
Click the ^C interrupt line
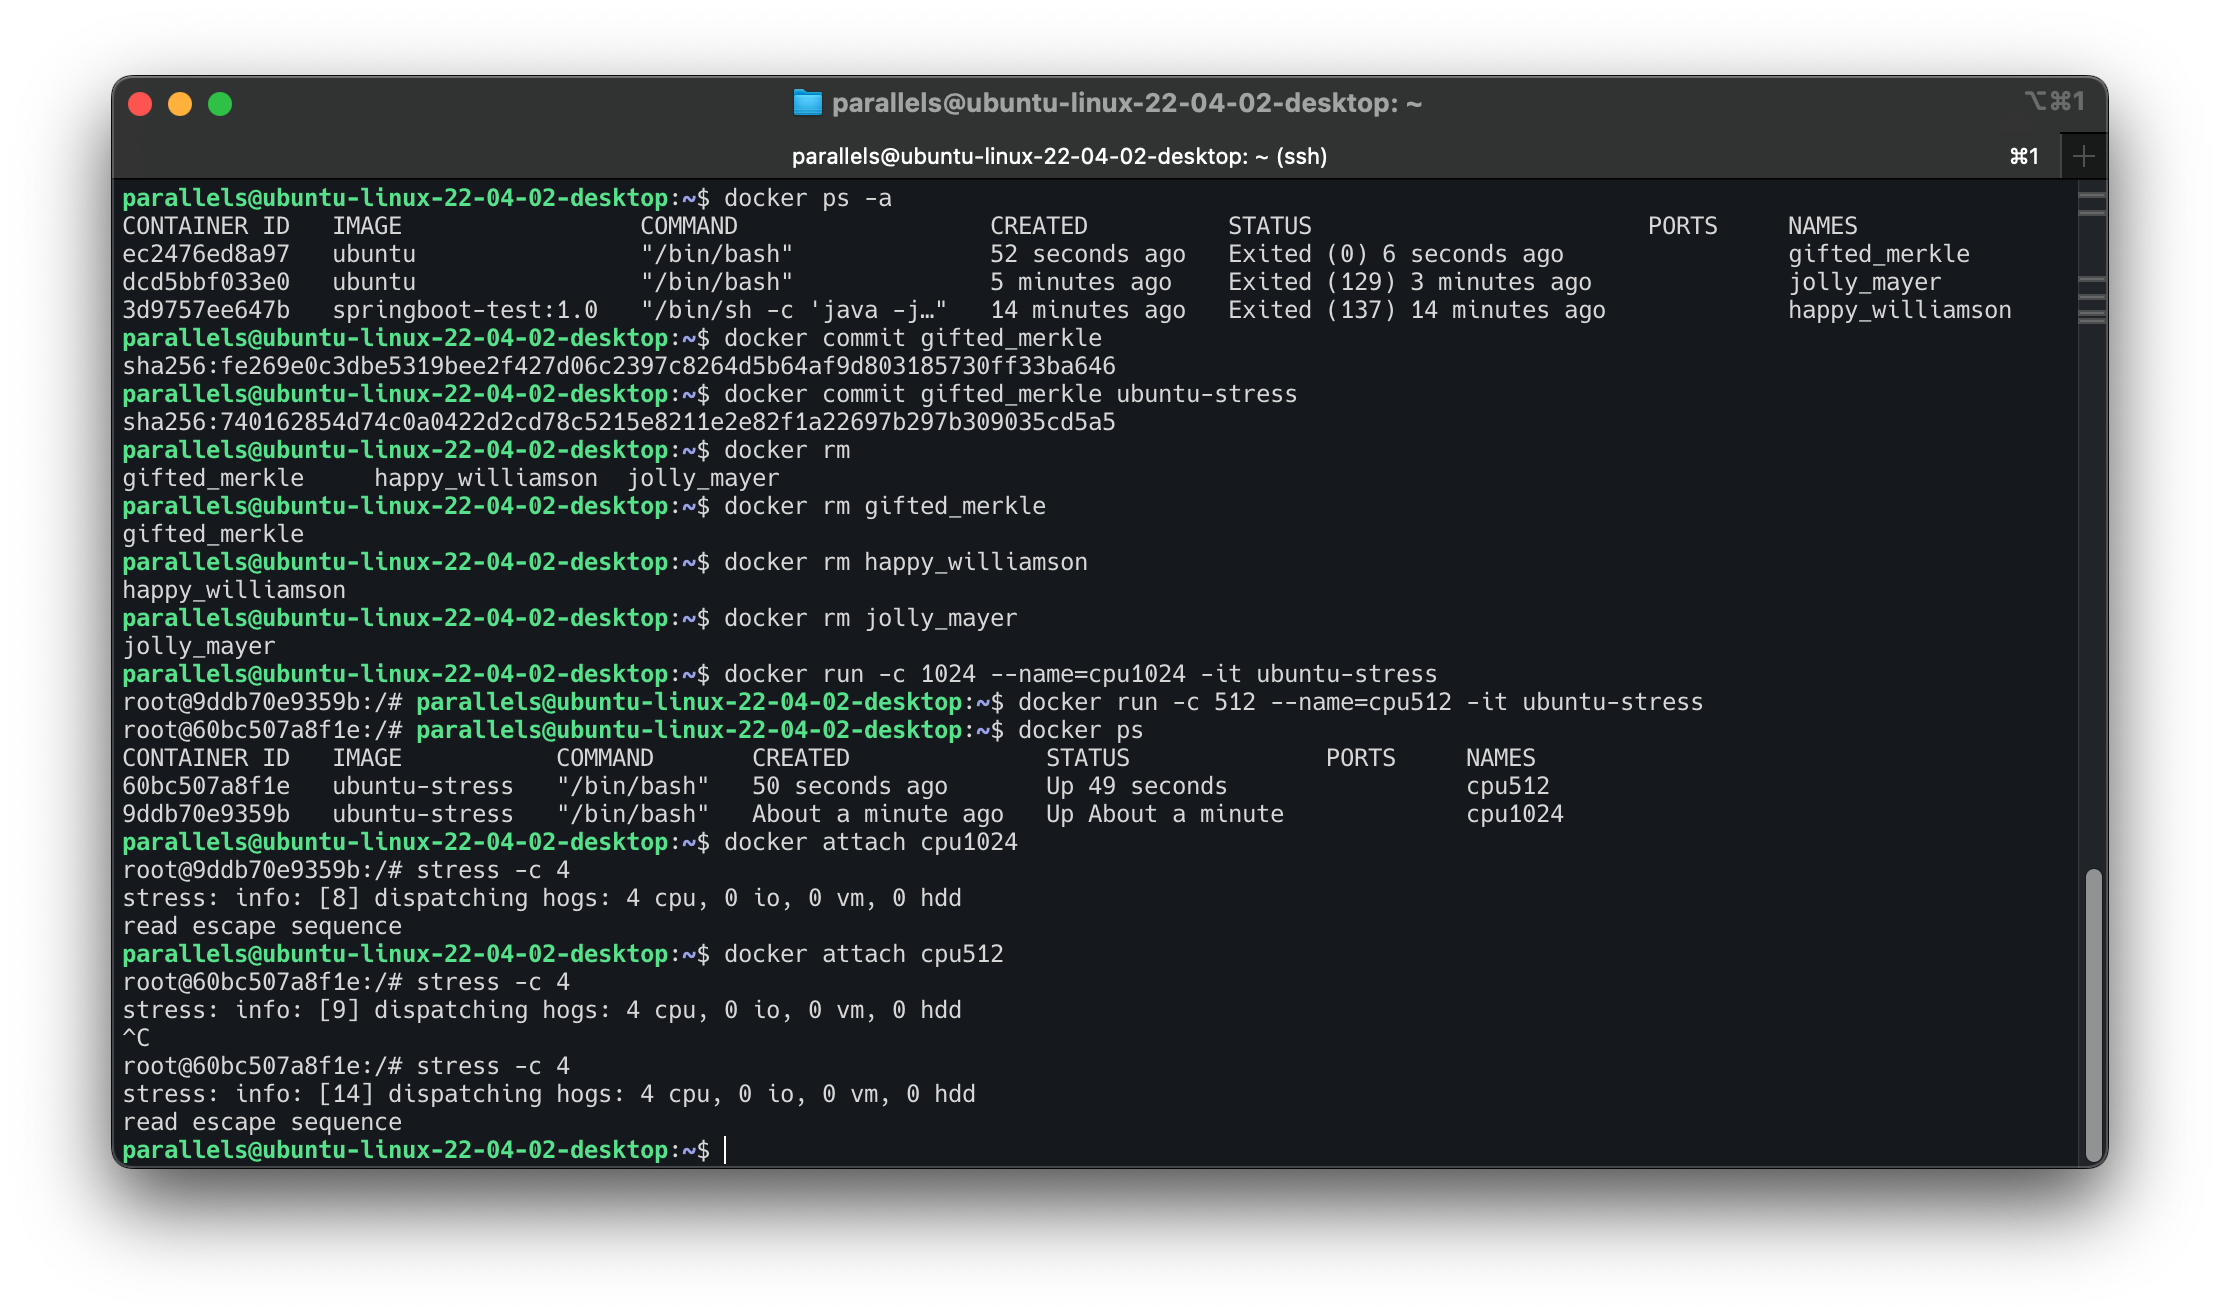click(136, 1038)
